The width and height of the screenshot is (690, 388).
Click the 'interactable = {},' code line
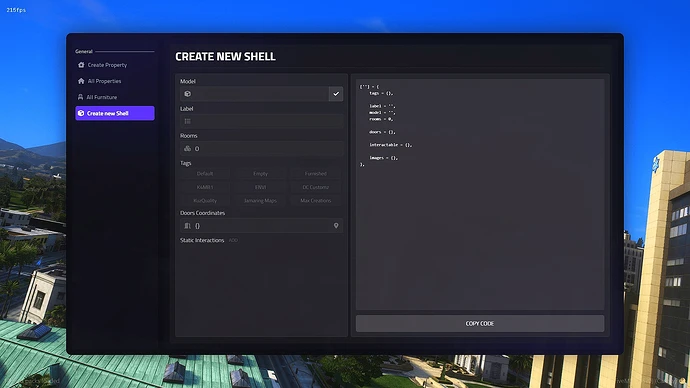click(390, 145)
